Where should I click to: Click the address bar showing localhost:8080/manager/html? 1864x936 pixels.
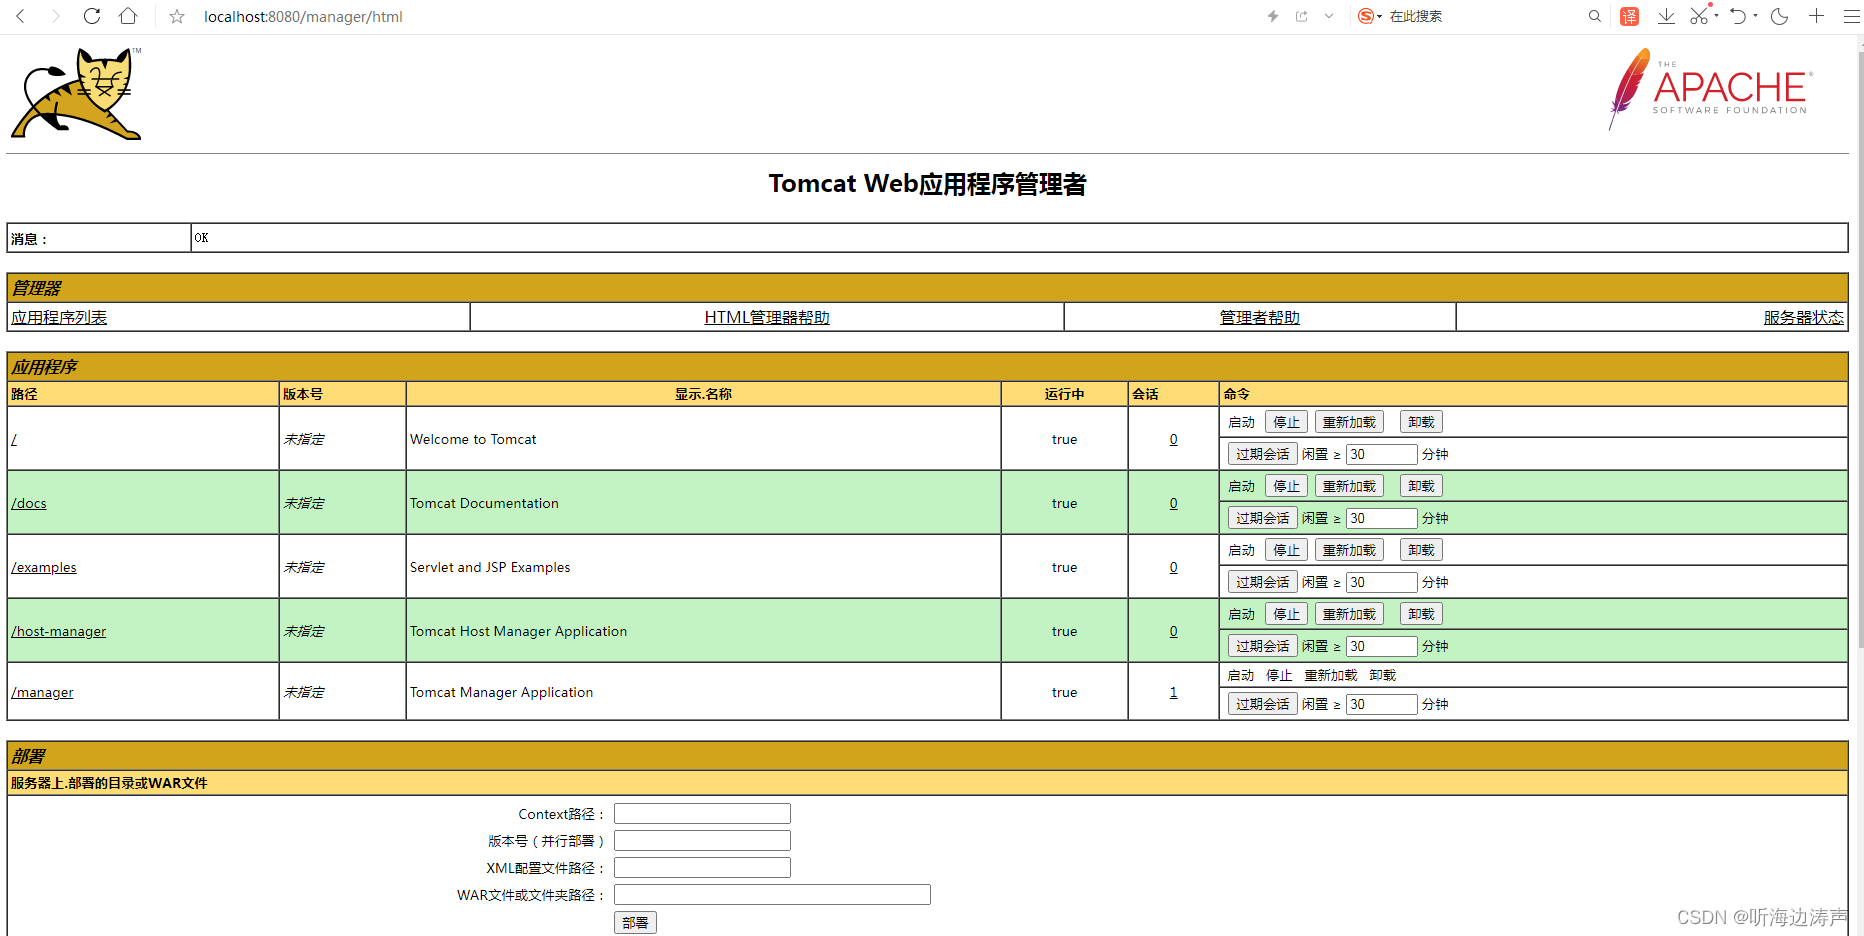coord(303,16)
